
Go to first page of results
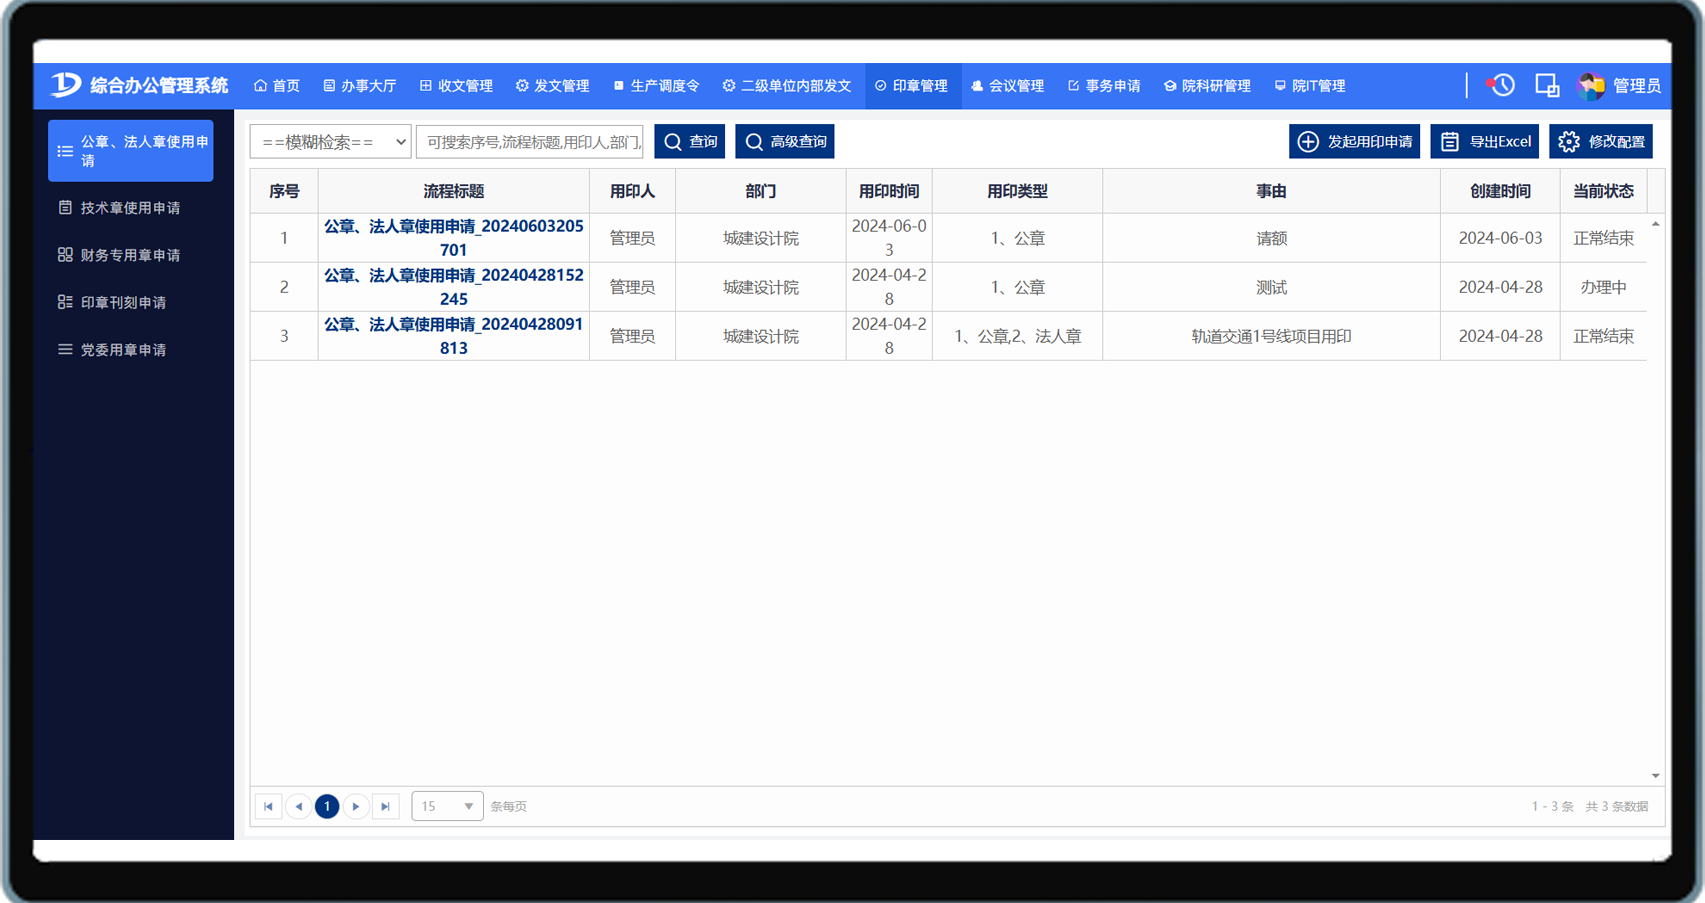point(269,806)
